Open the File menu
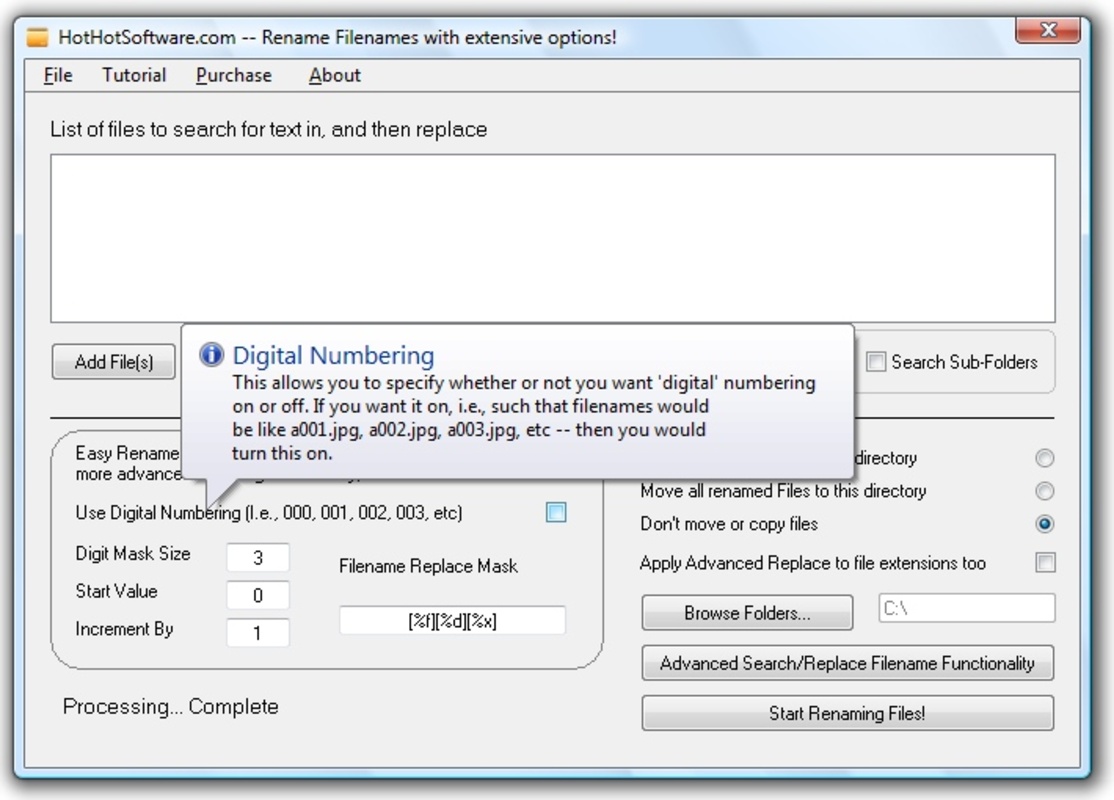 (x=58, y=75)
